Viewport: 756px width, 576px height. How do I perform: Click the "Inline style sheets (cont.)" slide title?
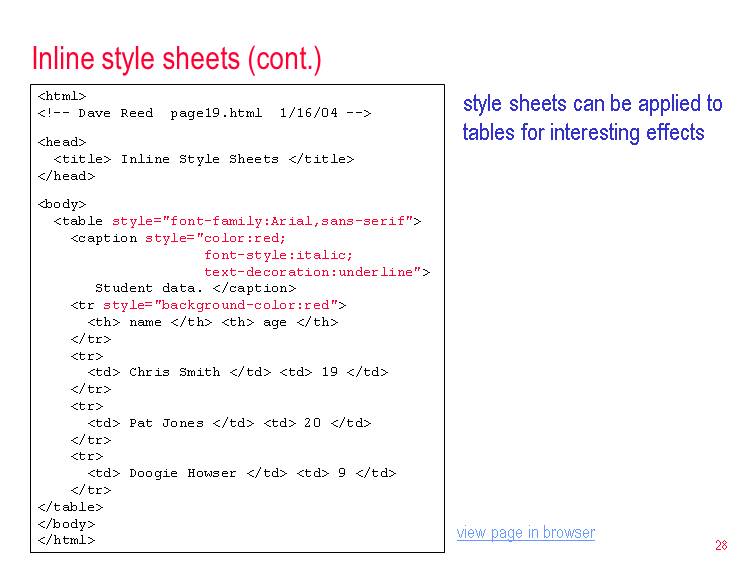pyautogui.click(x=177, y=58)
